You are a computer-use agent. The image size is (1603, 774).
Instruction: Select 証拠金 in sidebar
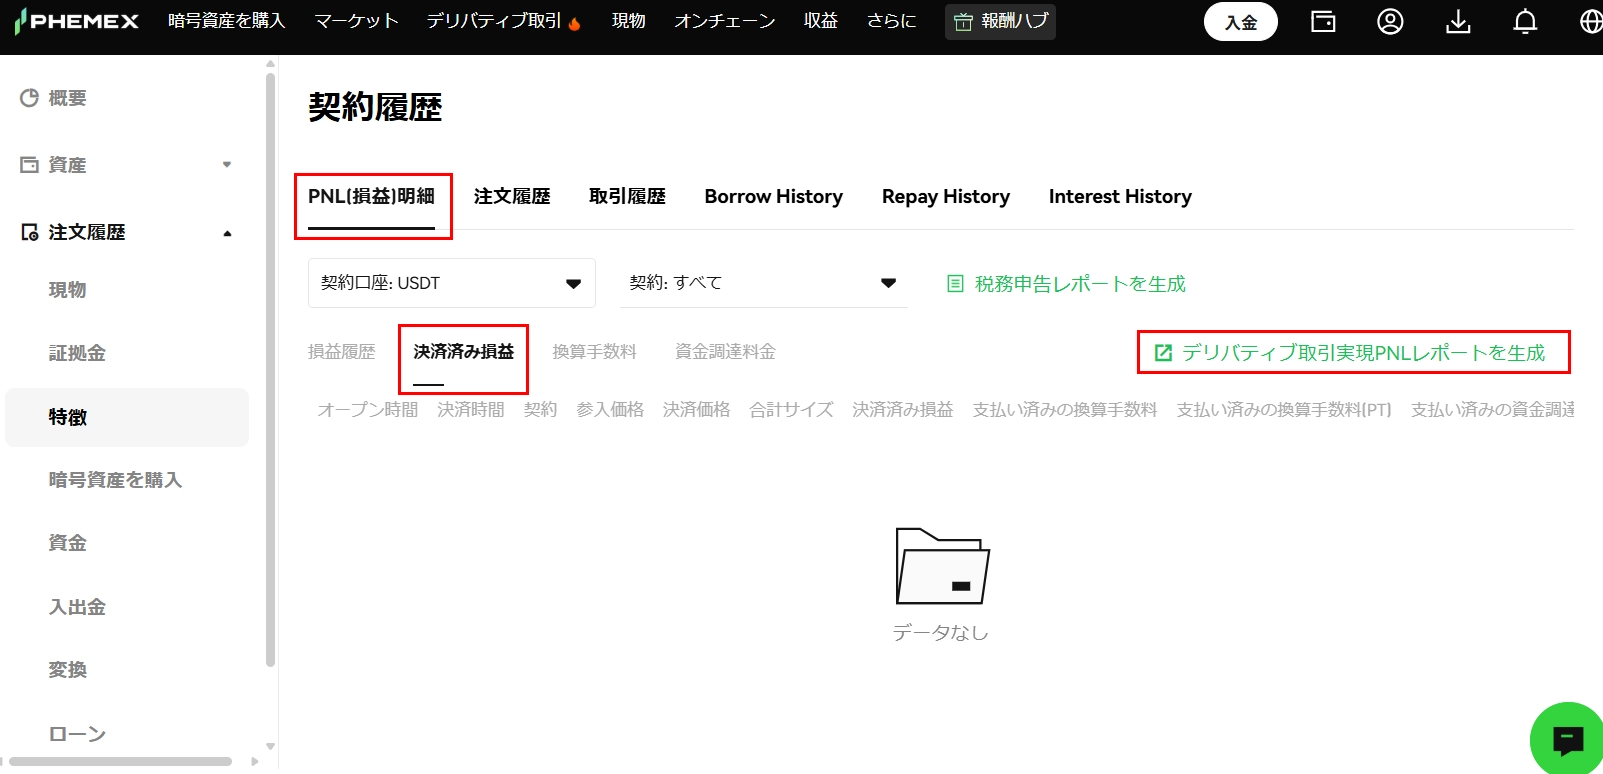77,353
